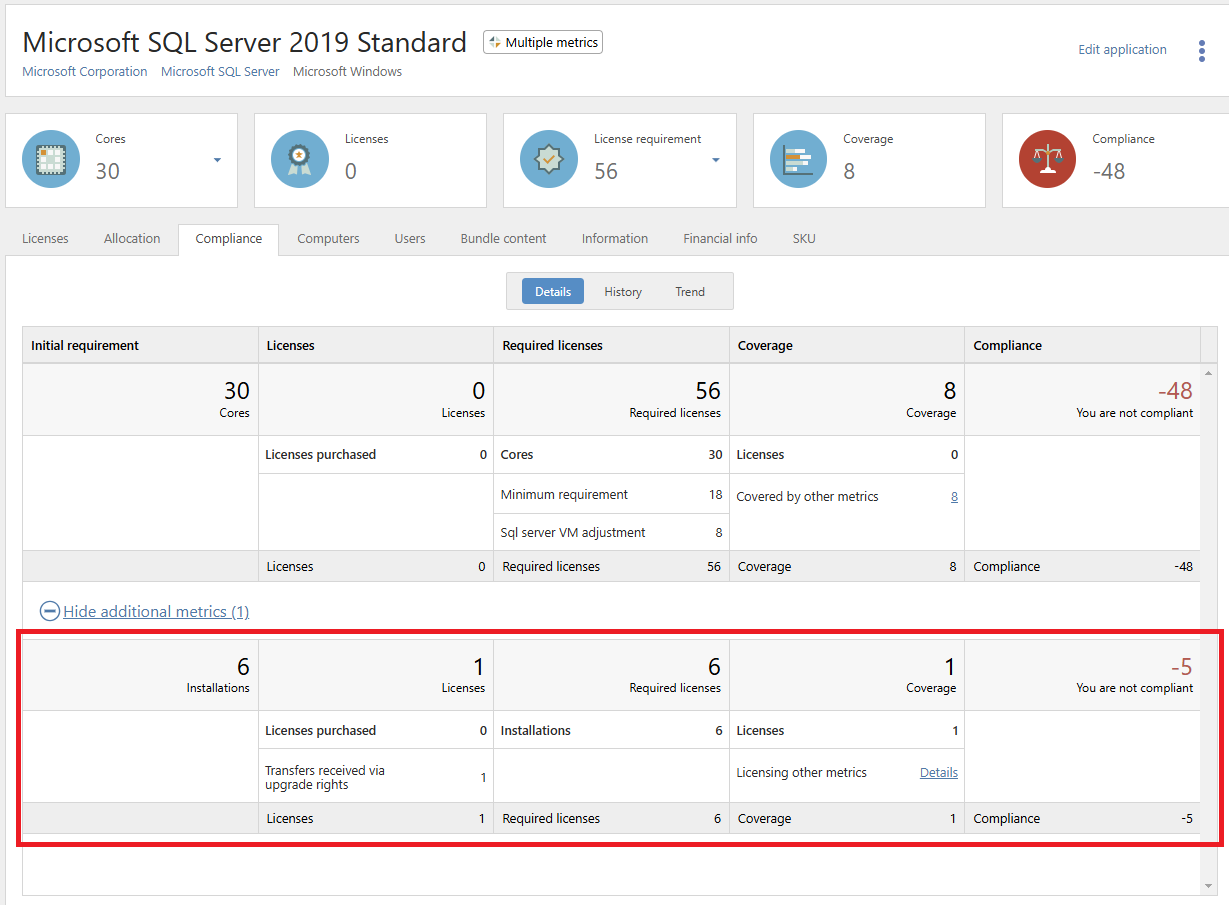The image size is (1229, 905).
Task: Click the 56 Required licenses summary cell
Action: 612,399
